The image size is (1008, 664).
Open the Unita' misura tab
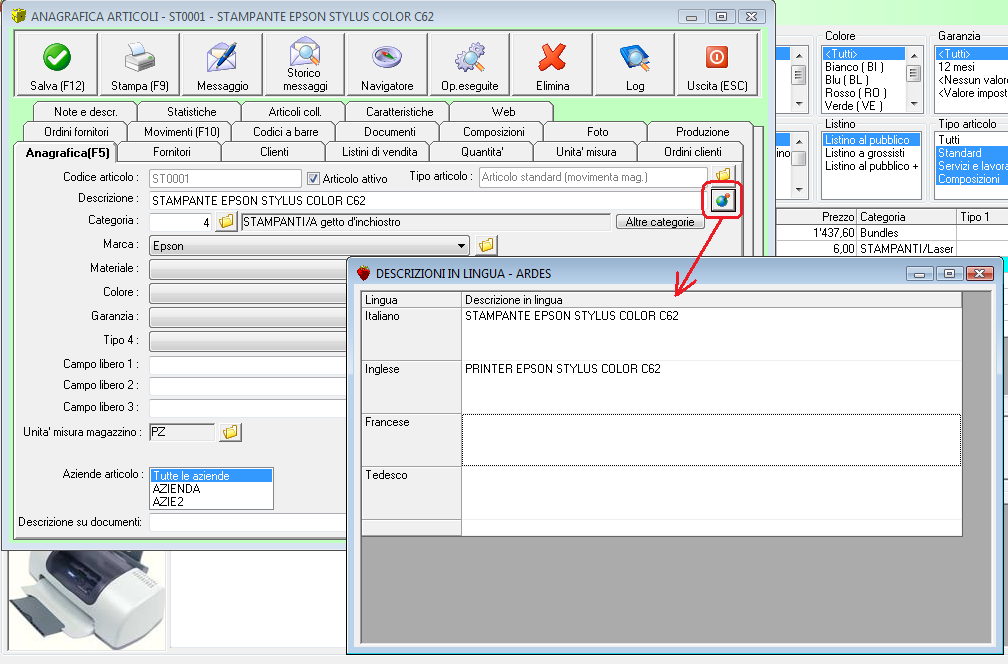pos(586,152)
